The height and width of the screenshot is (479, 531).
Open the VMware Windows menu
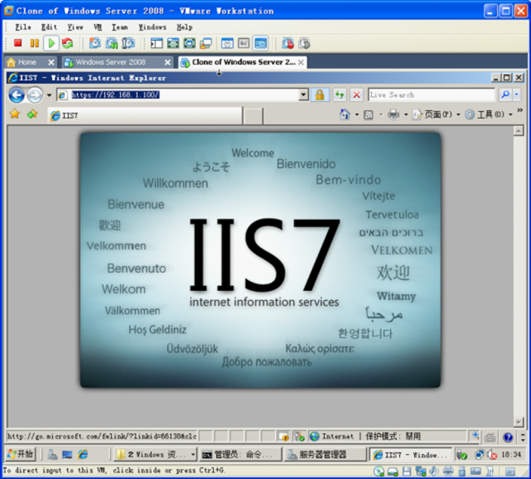[x=152, y=27]
